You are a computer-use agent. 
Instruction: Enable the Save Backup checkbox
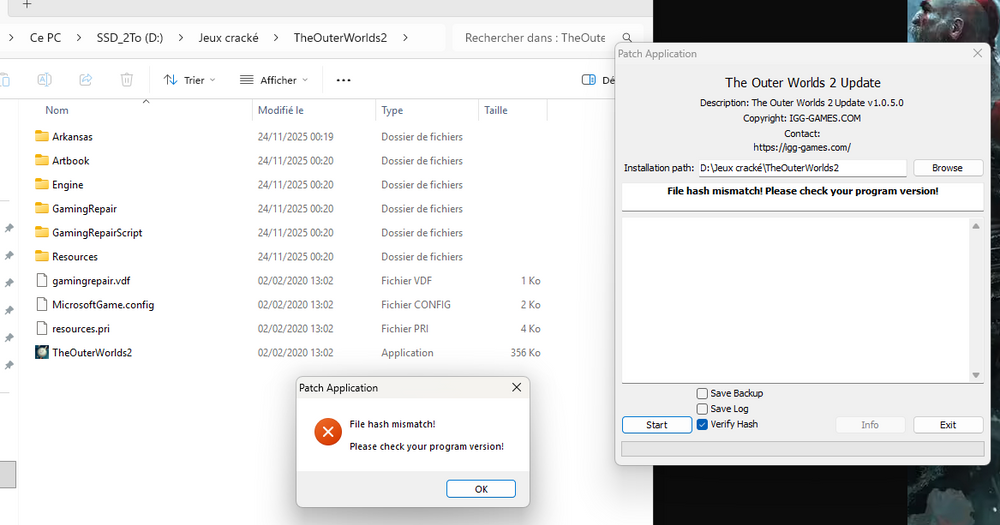702,394
